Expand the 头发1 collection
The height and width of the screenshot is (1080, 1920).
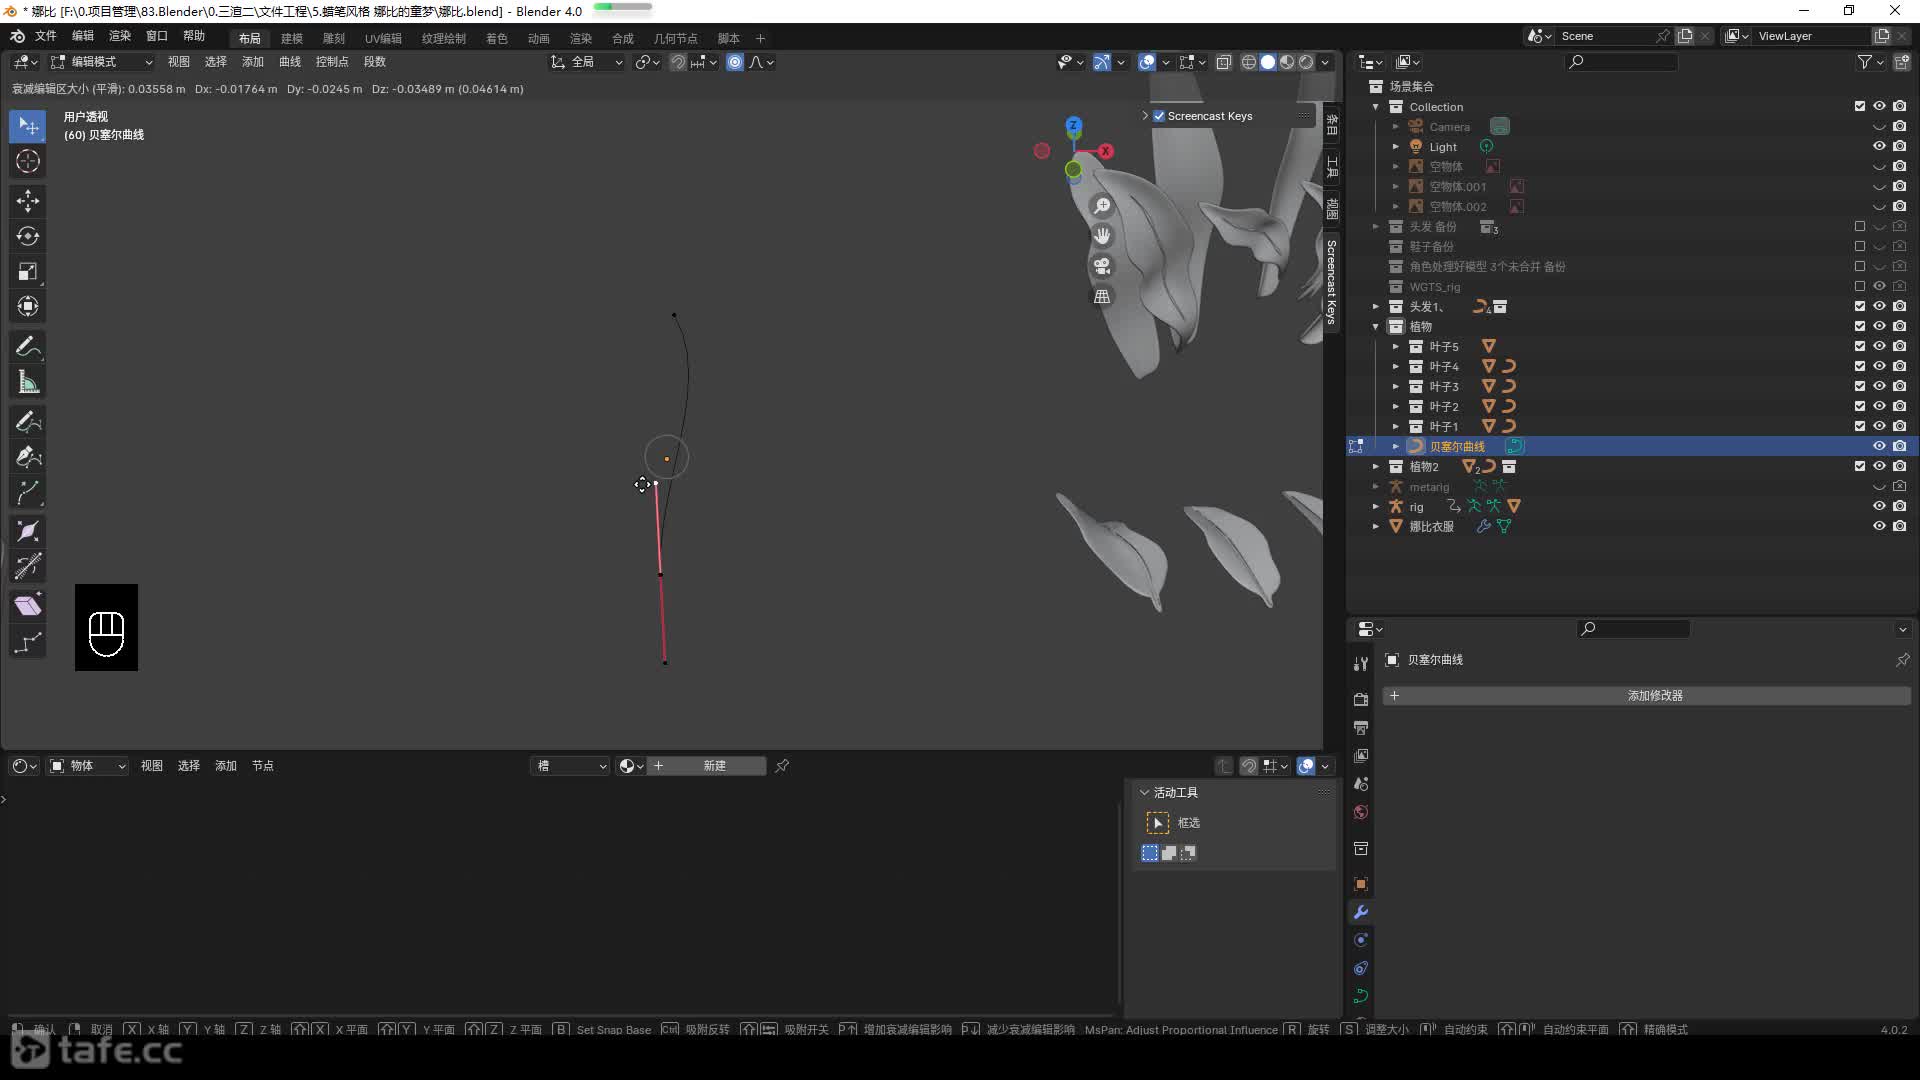[x=1376, y=306]
